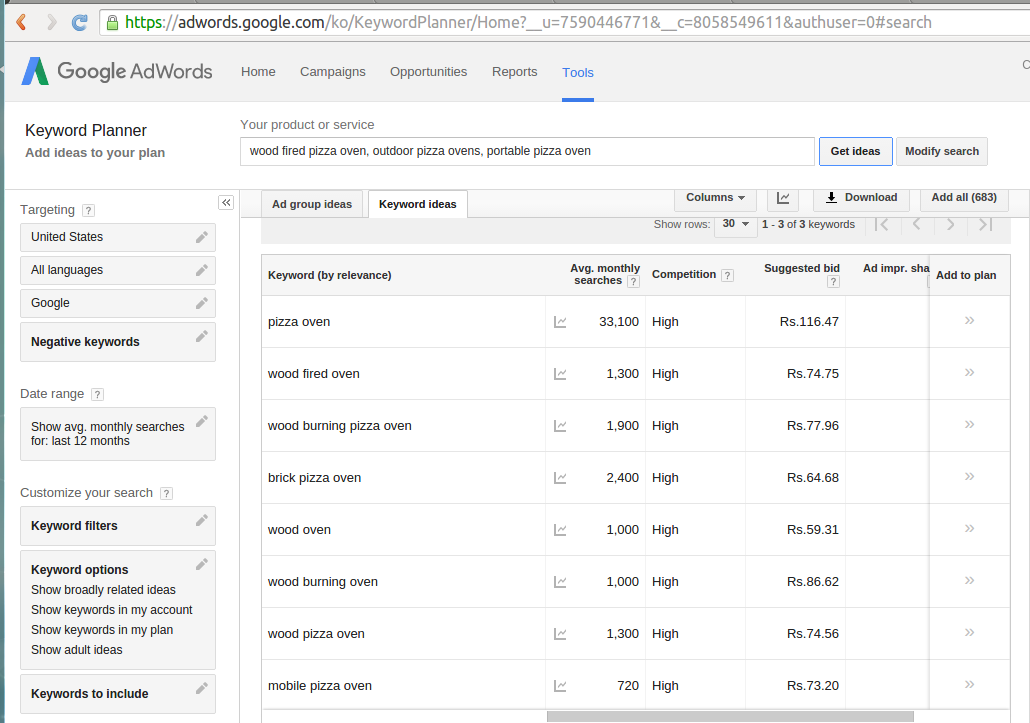Image resolution: width=1030 pixels, height=723 pixels.
Task: Click Show broadly related ideas option
Action: pyautogui.click(x=103, y=590)
